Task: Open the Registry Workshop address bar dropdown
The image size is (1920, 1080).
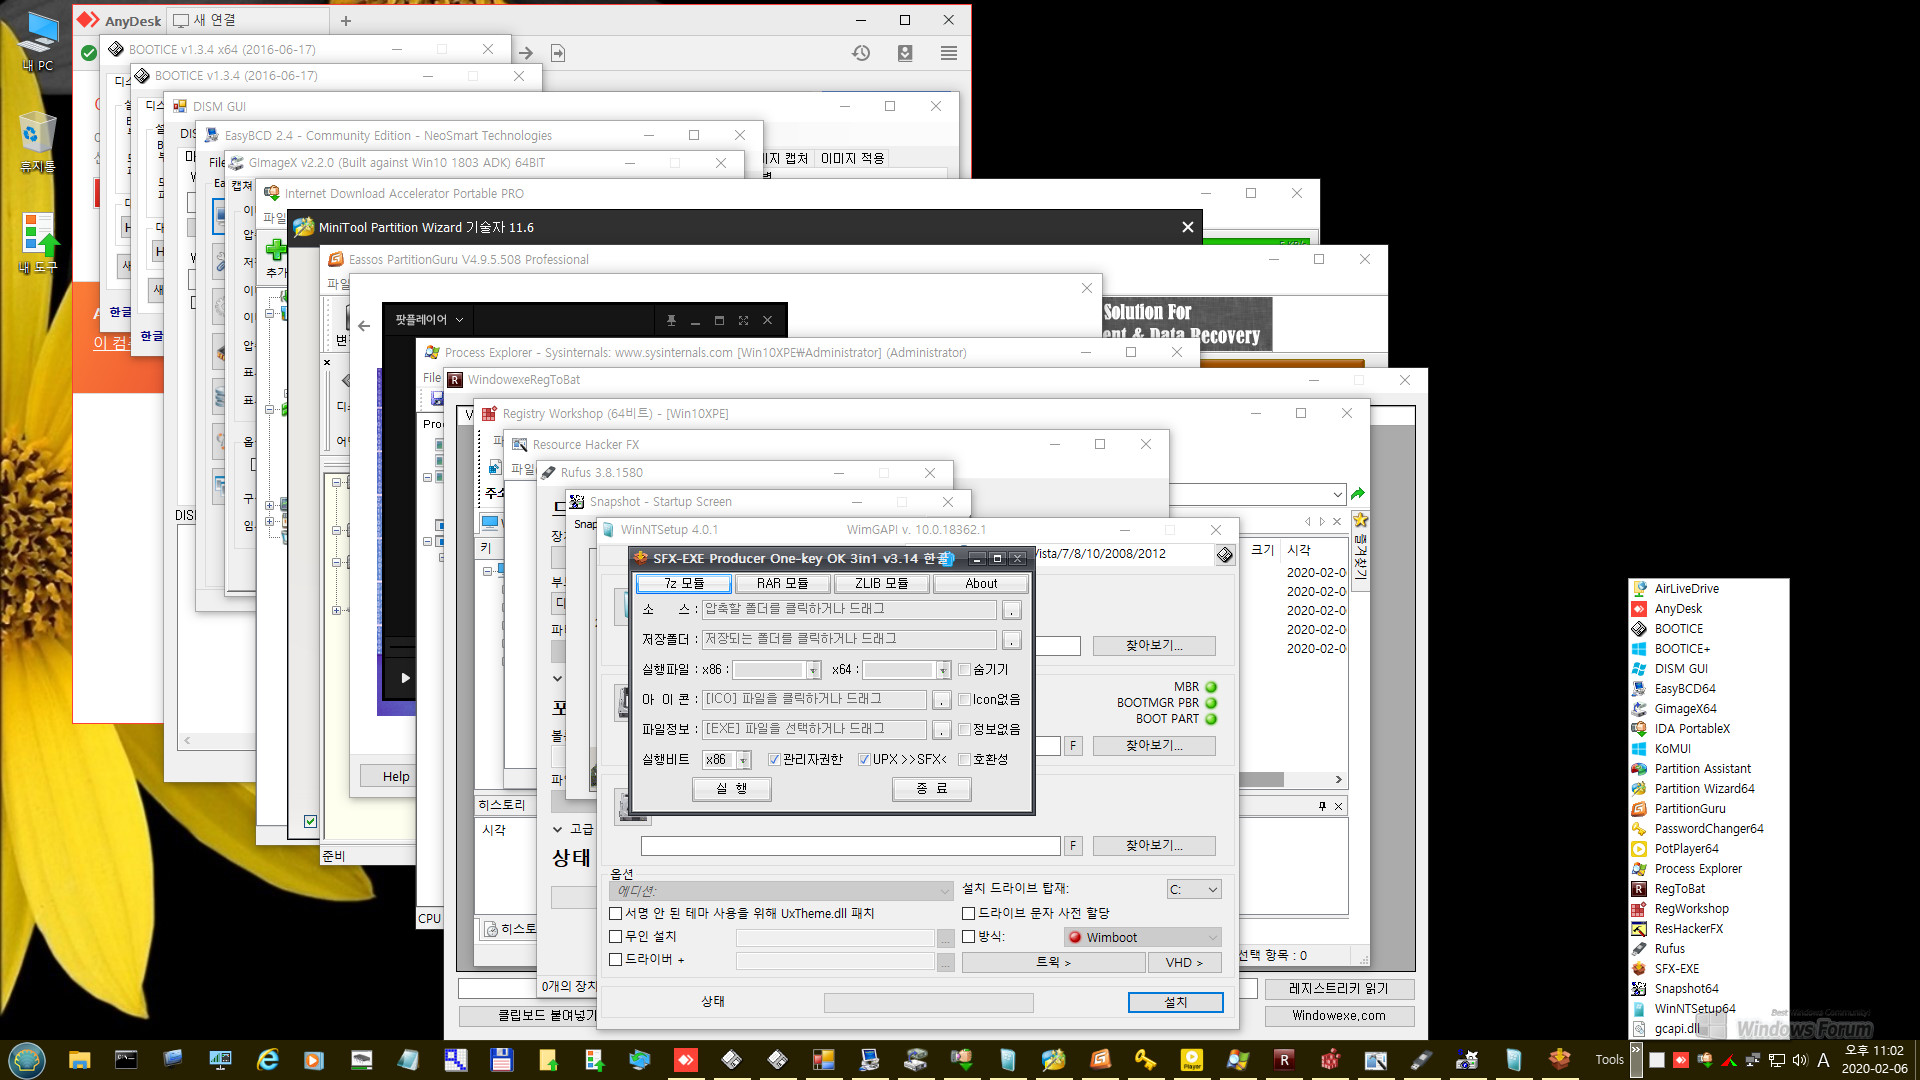Action: [x=1337, y=495]
